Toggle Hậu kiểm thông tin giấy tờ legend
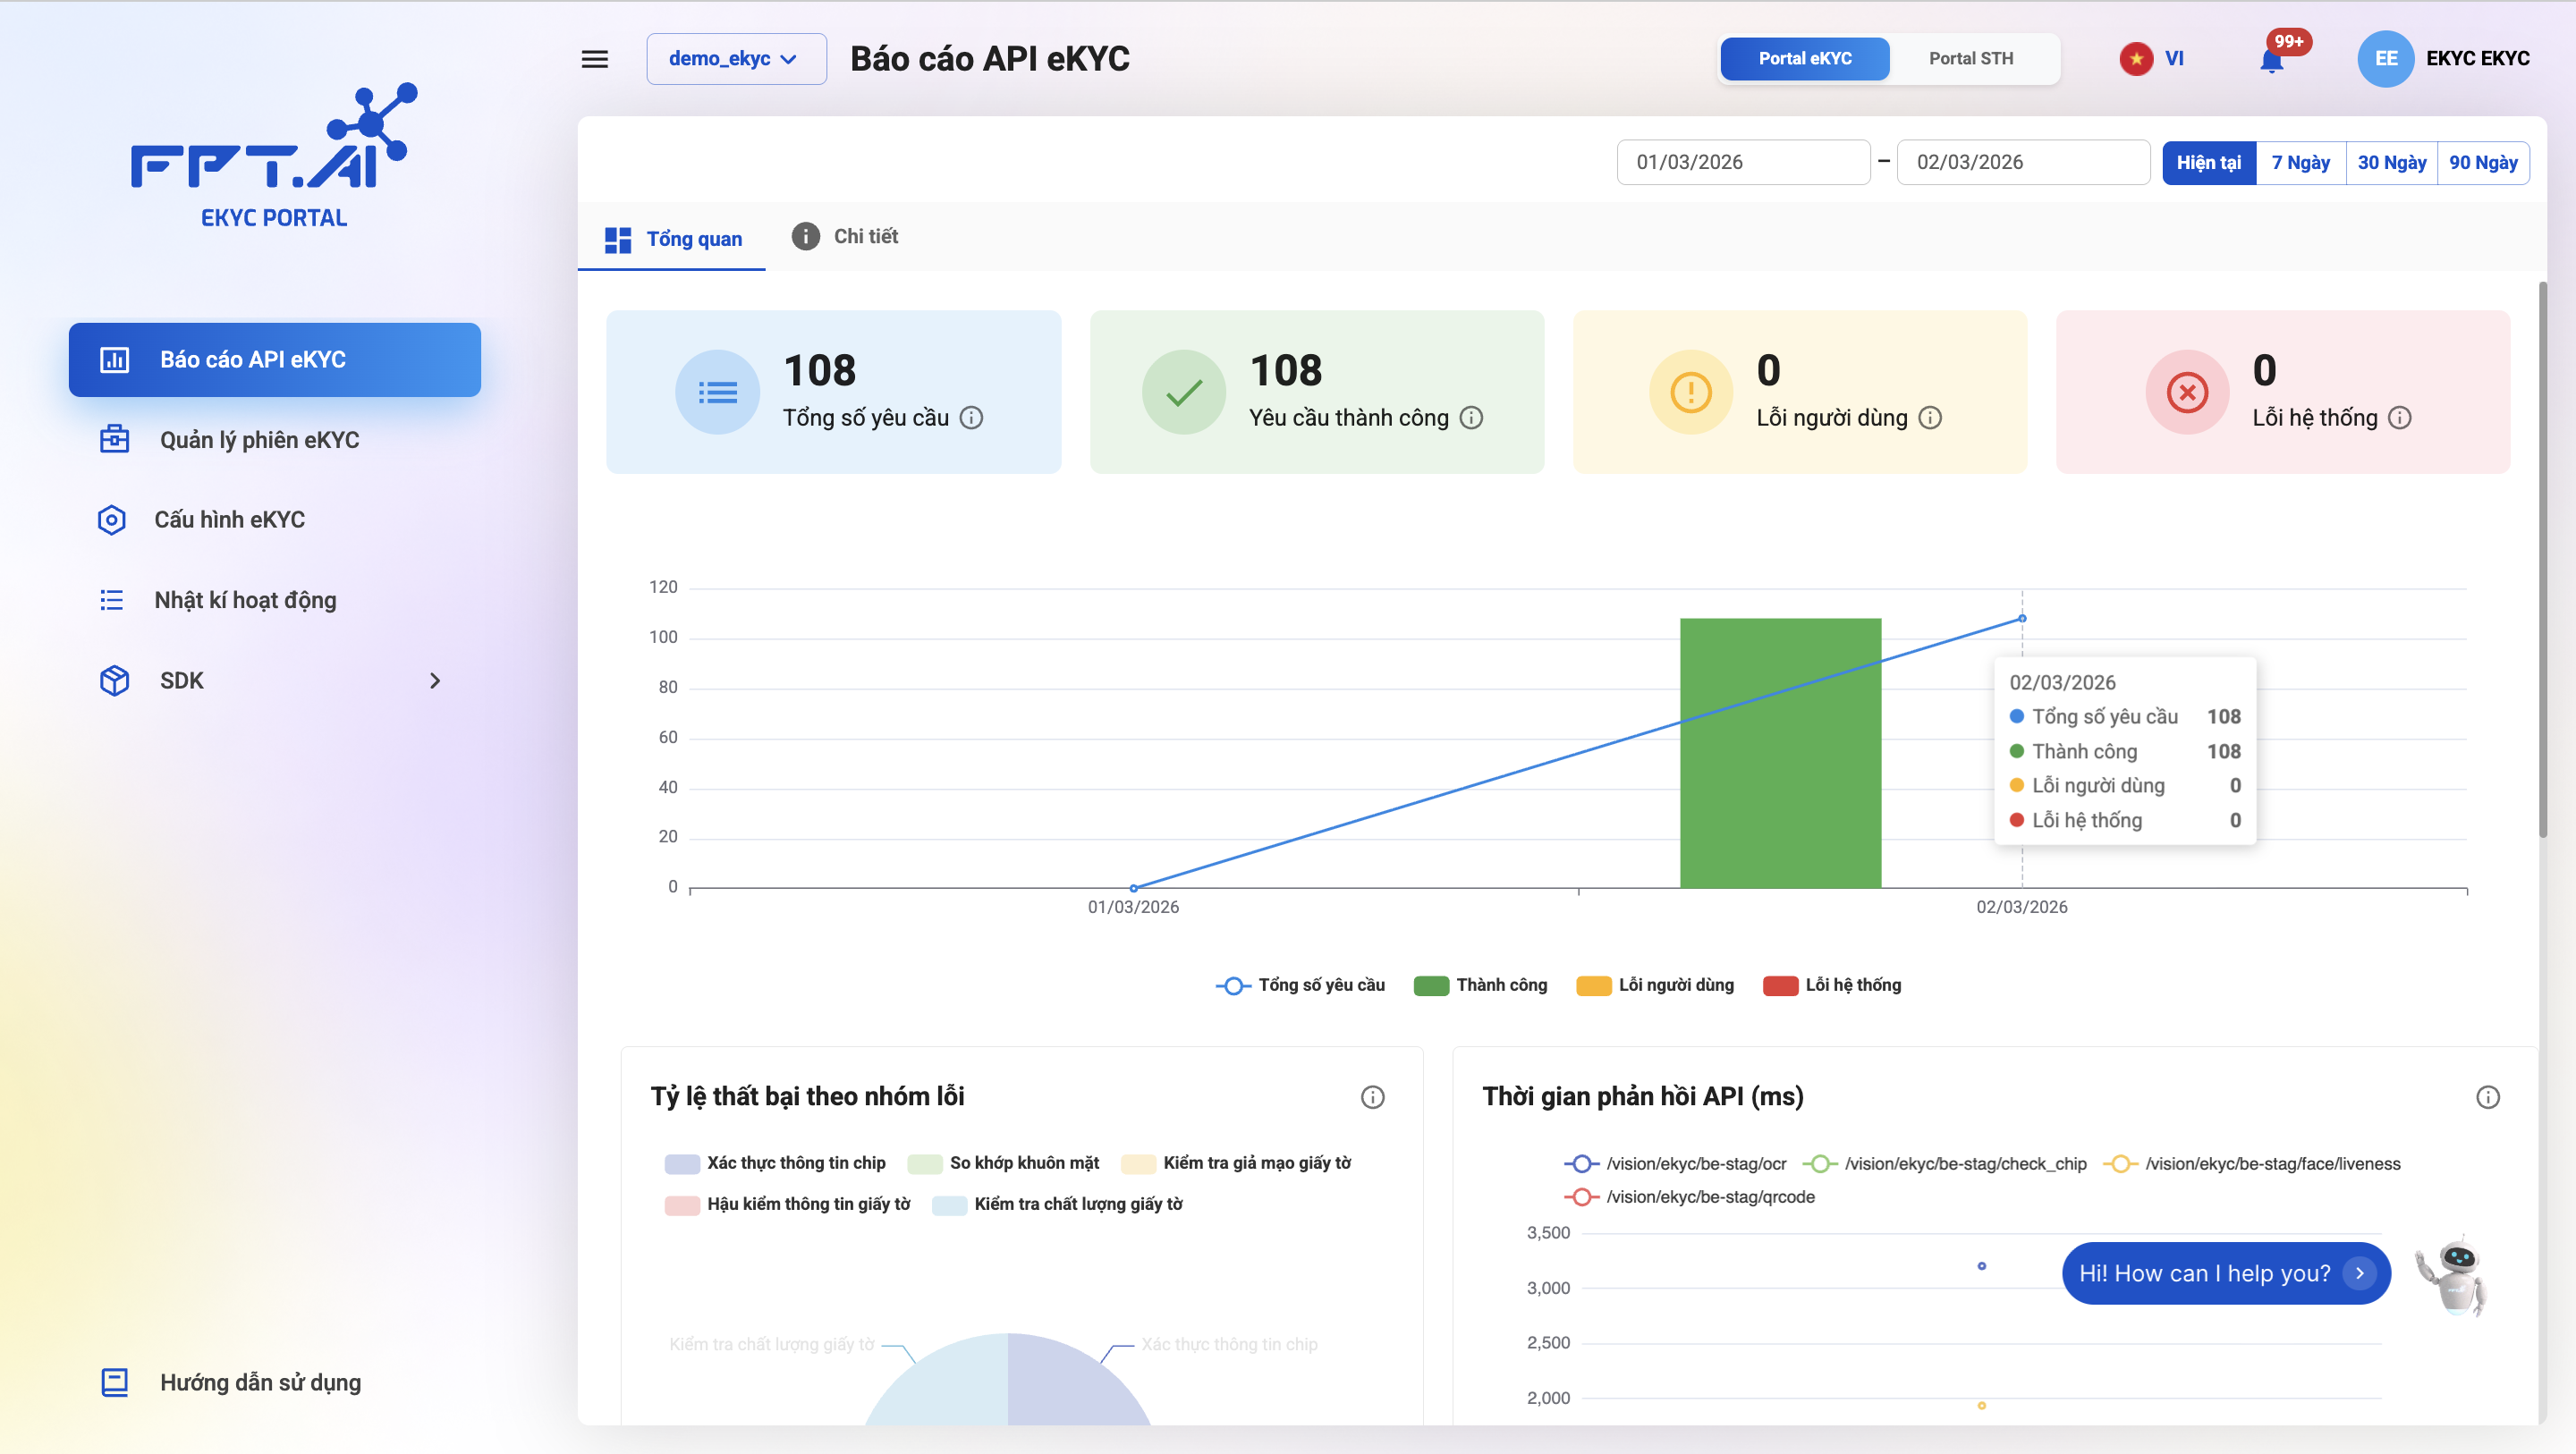This screenshot has width=2576, height=1454. pyautogui.click(x=788, y=1205)
